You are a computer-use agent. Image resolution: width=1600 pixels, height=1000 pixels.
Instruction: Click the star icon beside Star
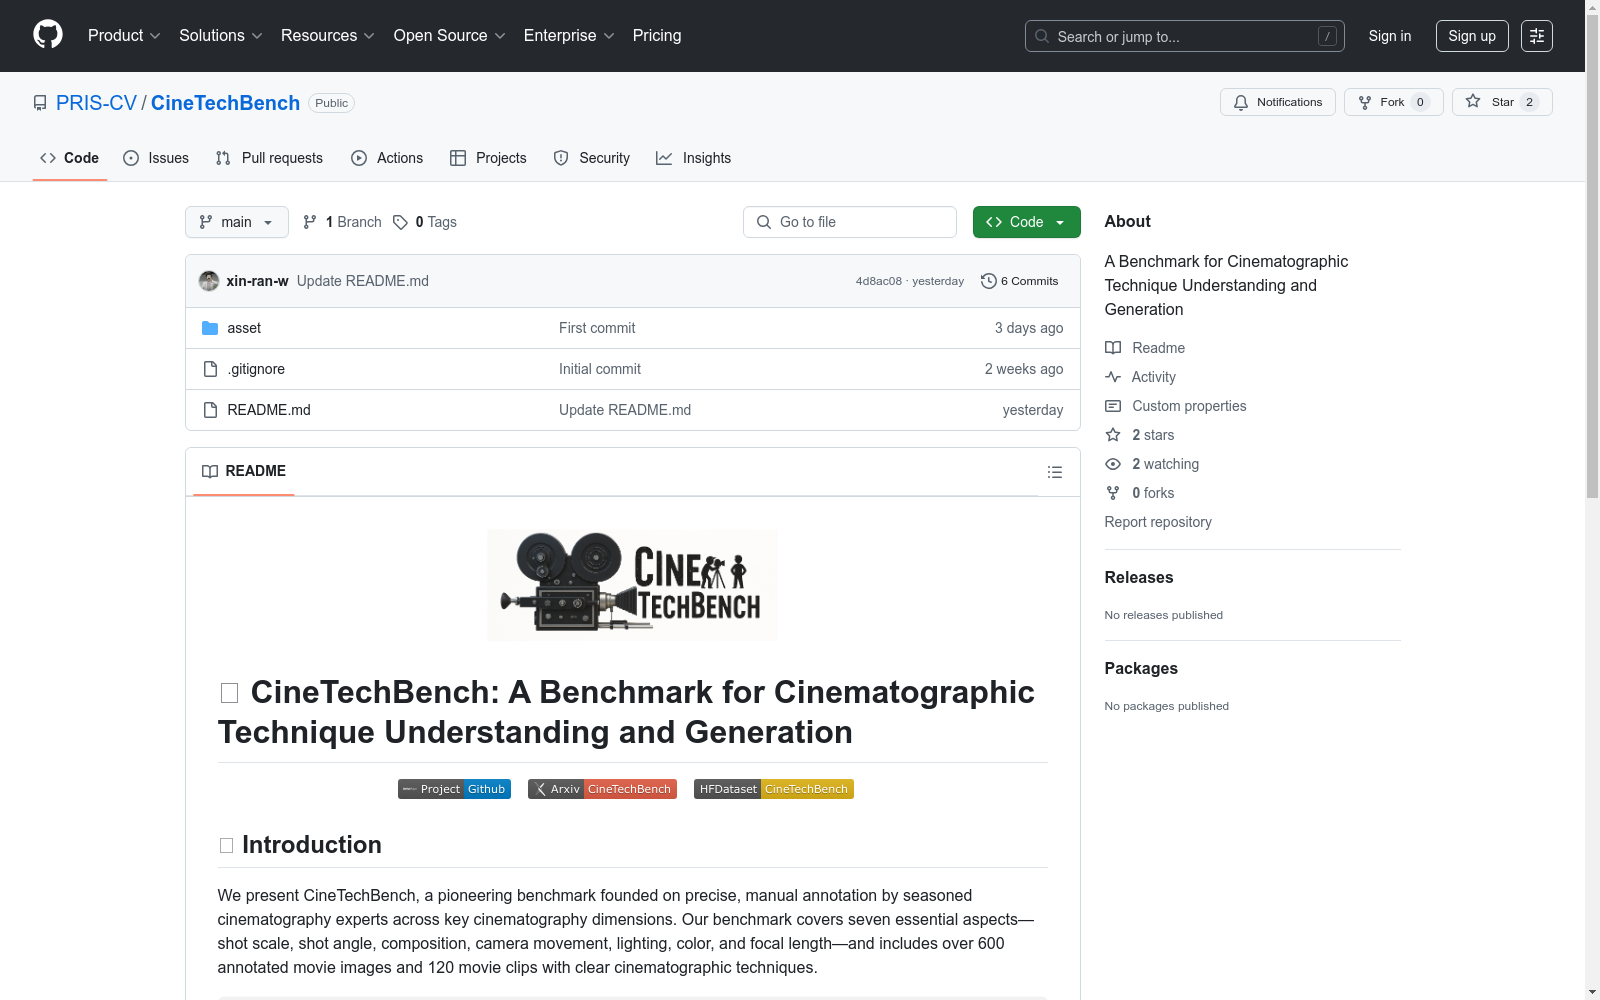pyautogui.click(x=1473, y=101)
